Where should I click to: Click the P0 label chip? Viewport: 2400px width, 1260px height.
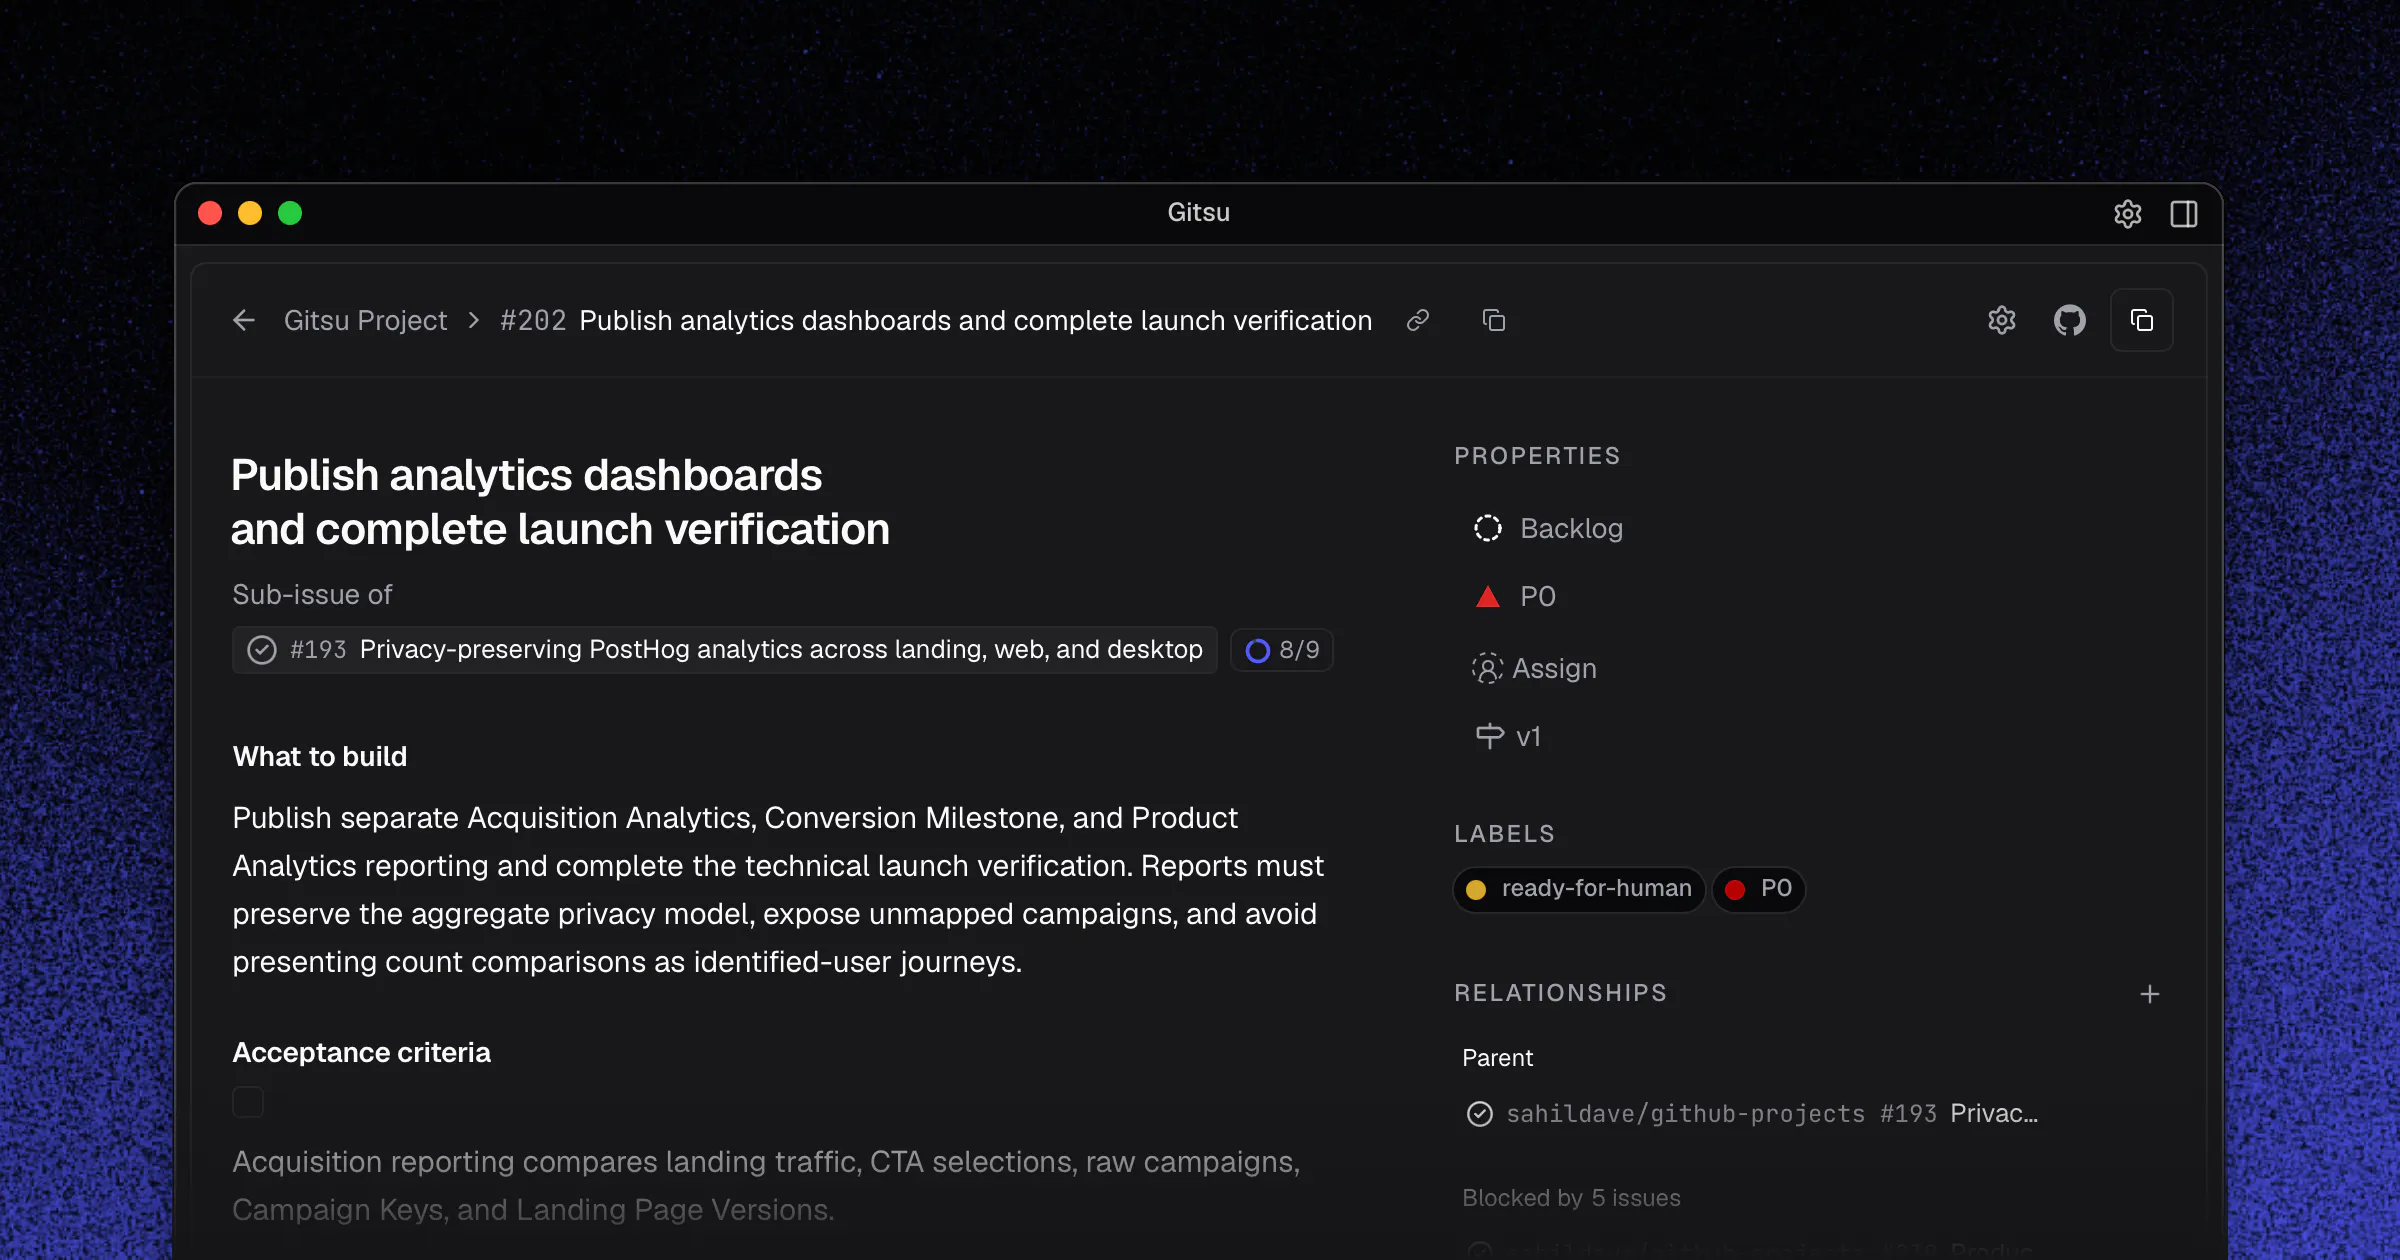[1759, 889]
